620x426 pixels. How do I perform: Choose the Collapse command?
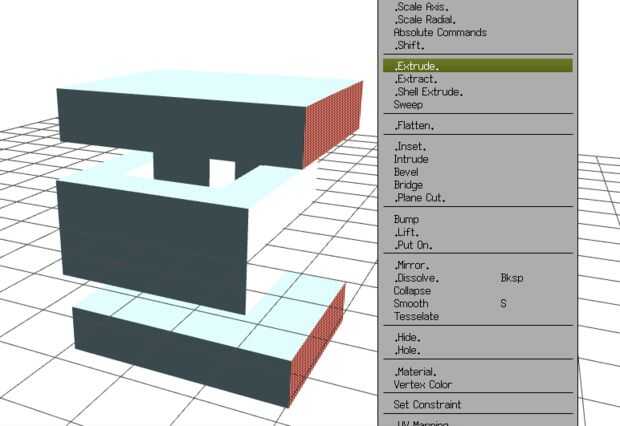[478, 291]
